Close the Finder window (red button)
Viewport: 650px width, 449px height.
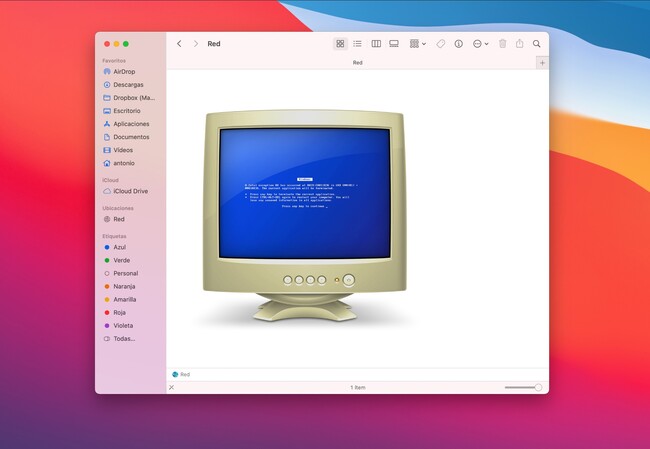(107, 44)
